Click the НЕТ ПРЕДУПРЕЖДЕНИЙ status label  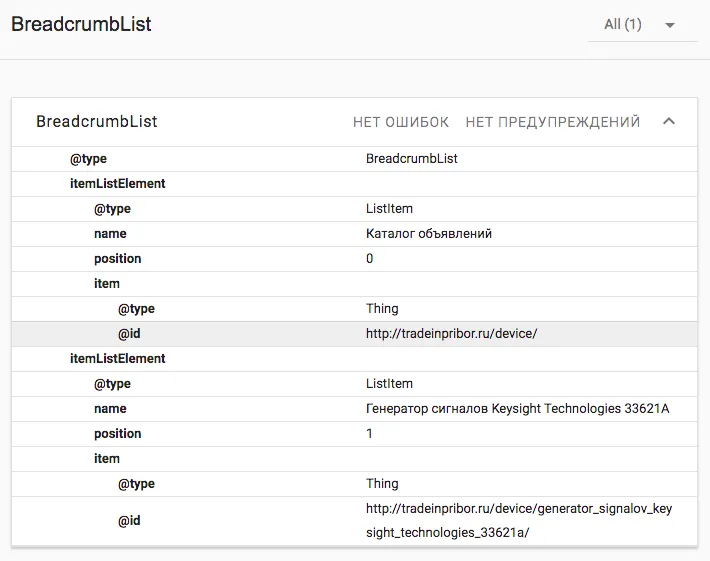552,122
